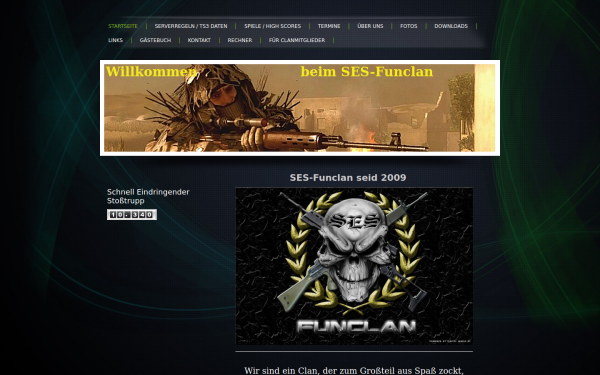The image size is (600, 375).
Task: Open the Fotos menu item
Action: pos(409,26)
